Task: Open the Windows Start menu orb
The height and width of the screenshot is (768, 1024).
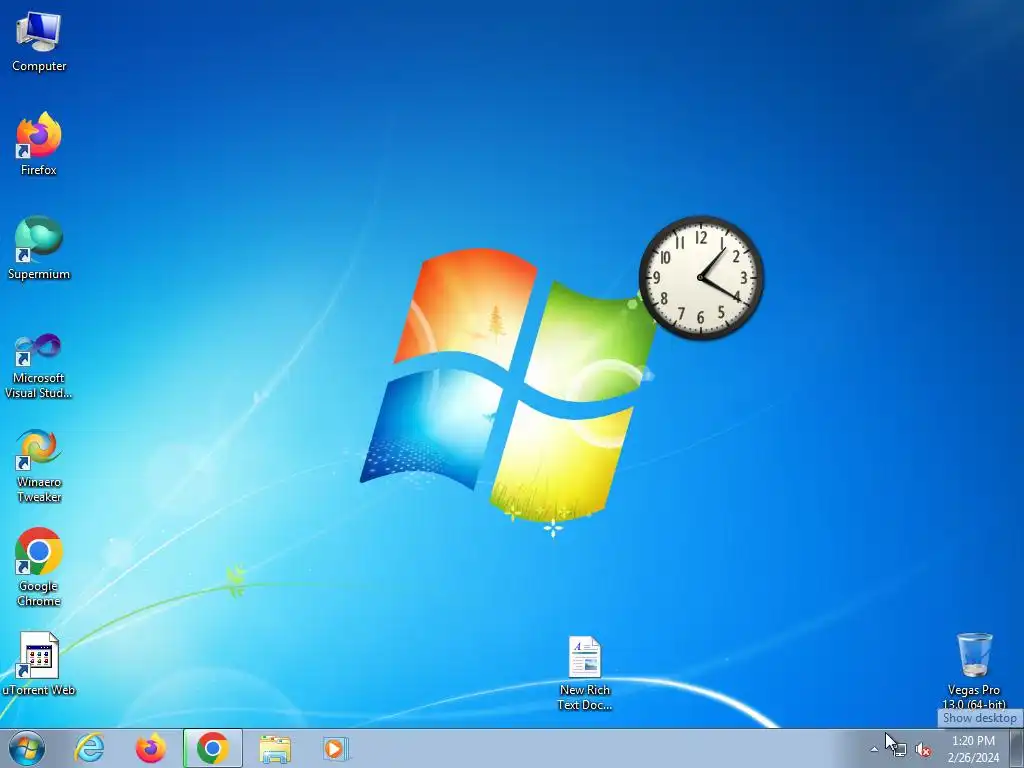Action: [x=27, y=748]
